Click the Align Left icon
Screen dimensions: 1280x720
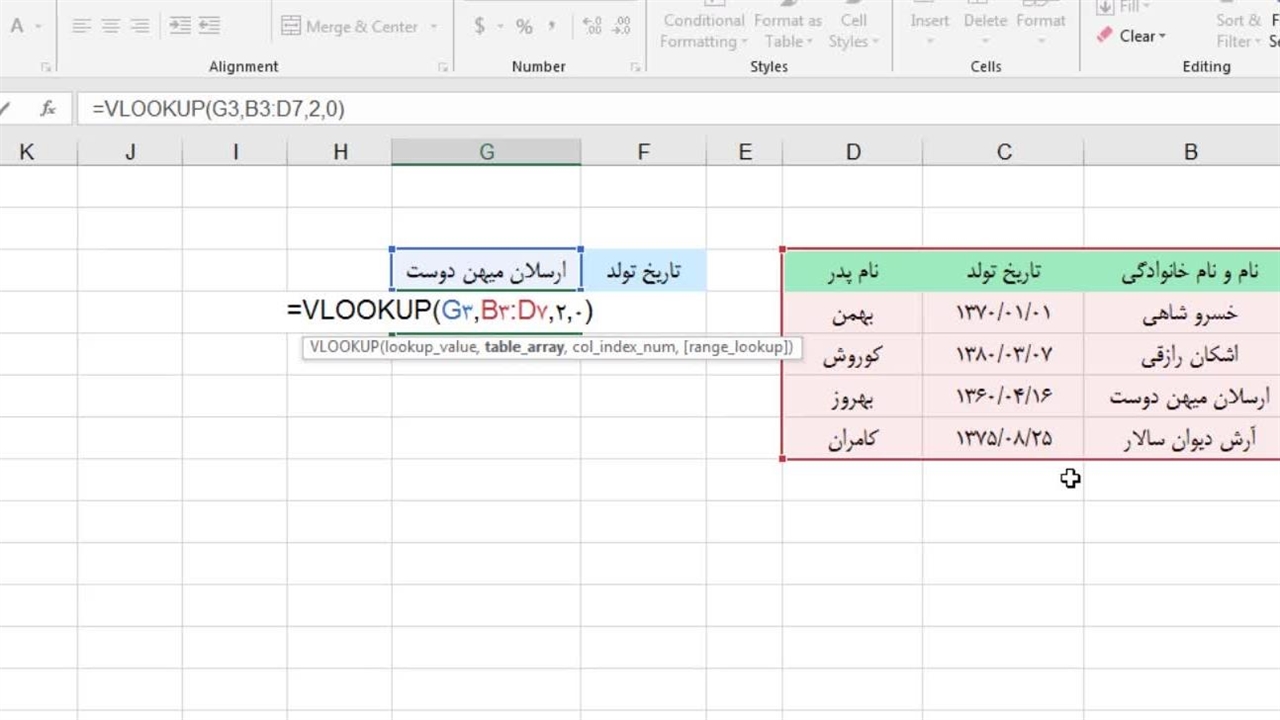(x=82, y=27)
